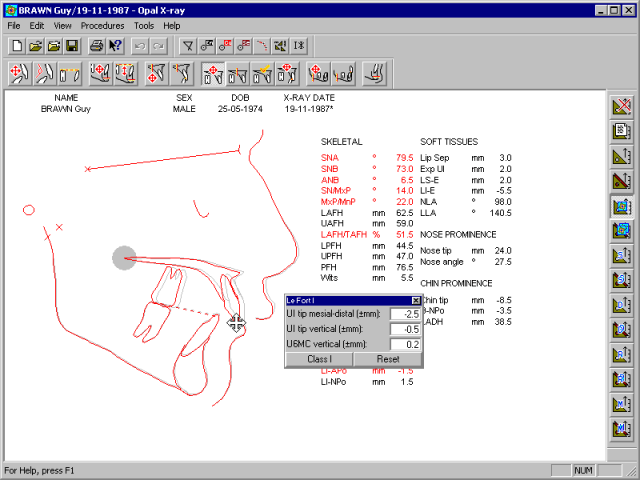Click the Redo arrow icon
This screenshot has width=640, height=480.
158,46
